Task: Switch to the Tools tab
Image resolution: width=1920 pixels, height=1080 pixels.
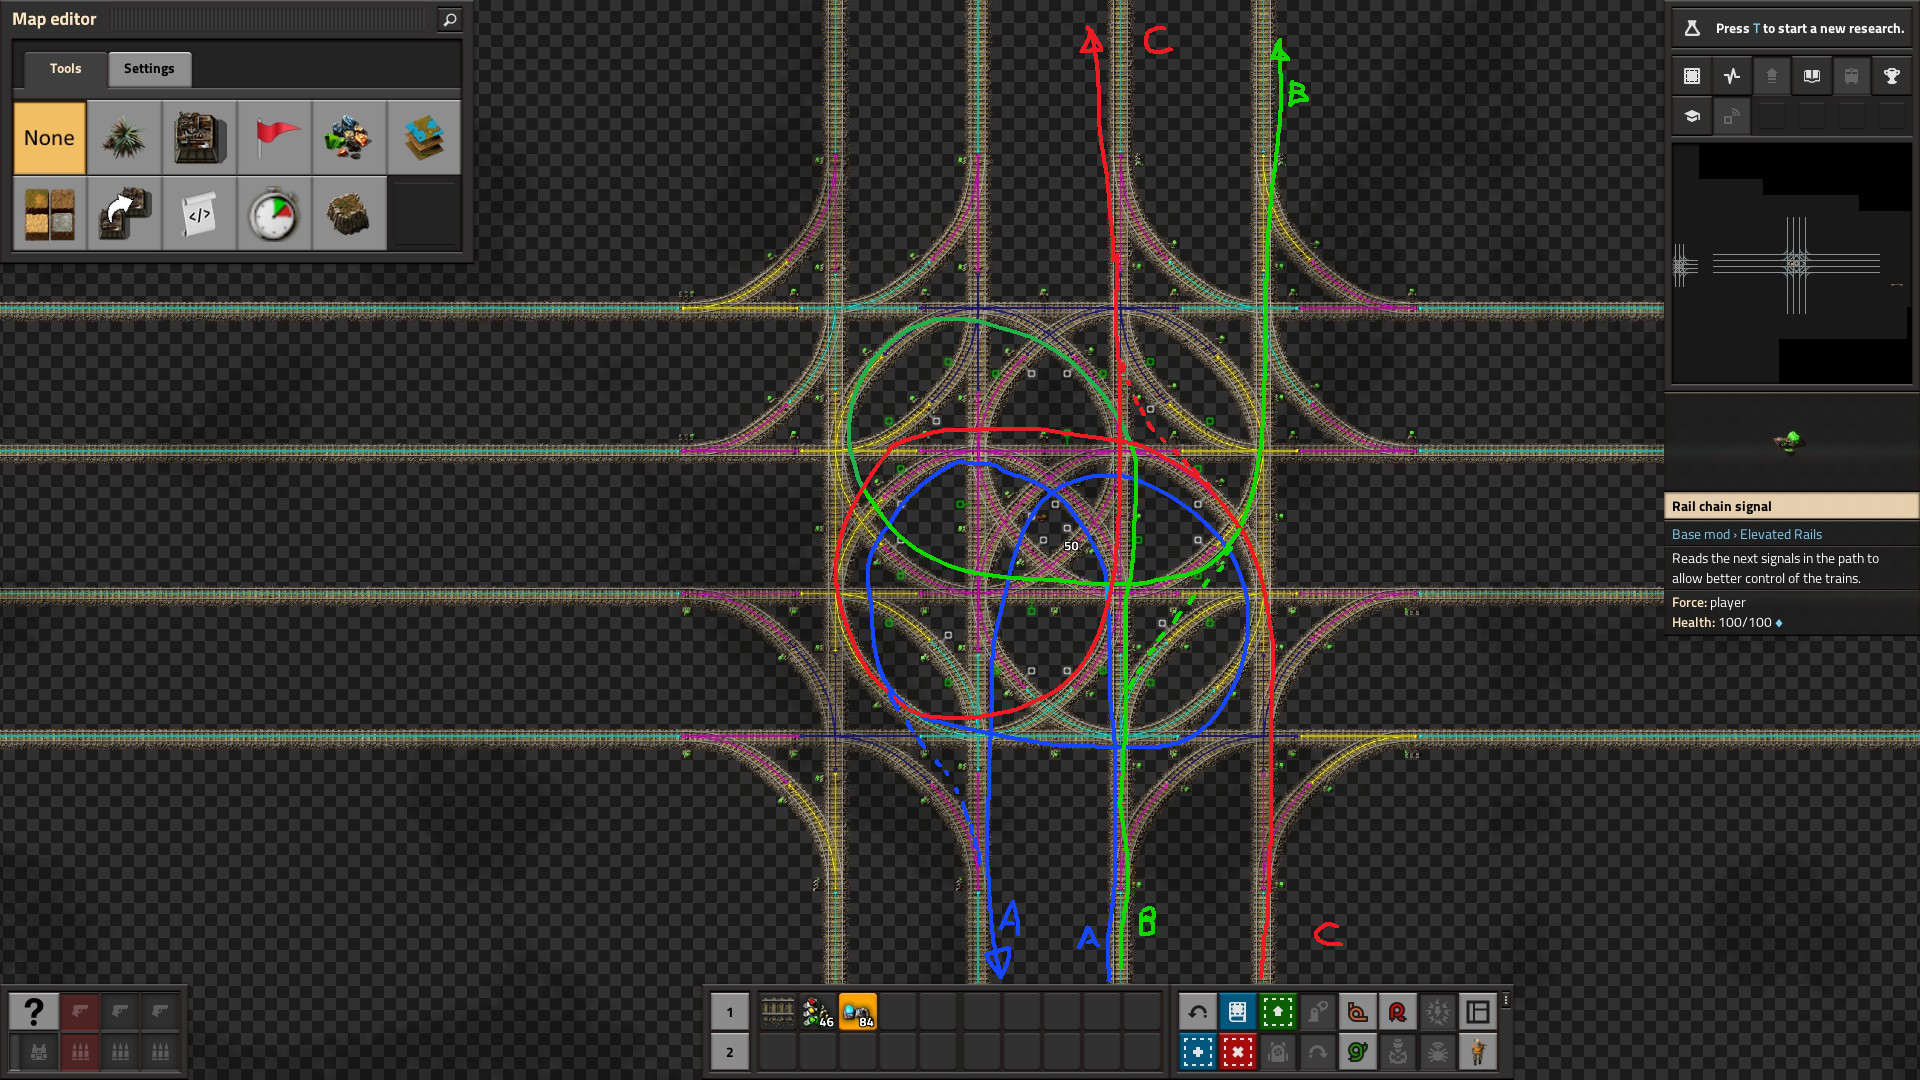Action: 65,69
